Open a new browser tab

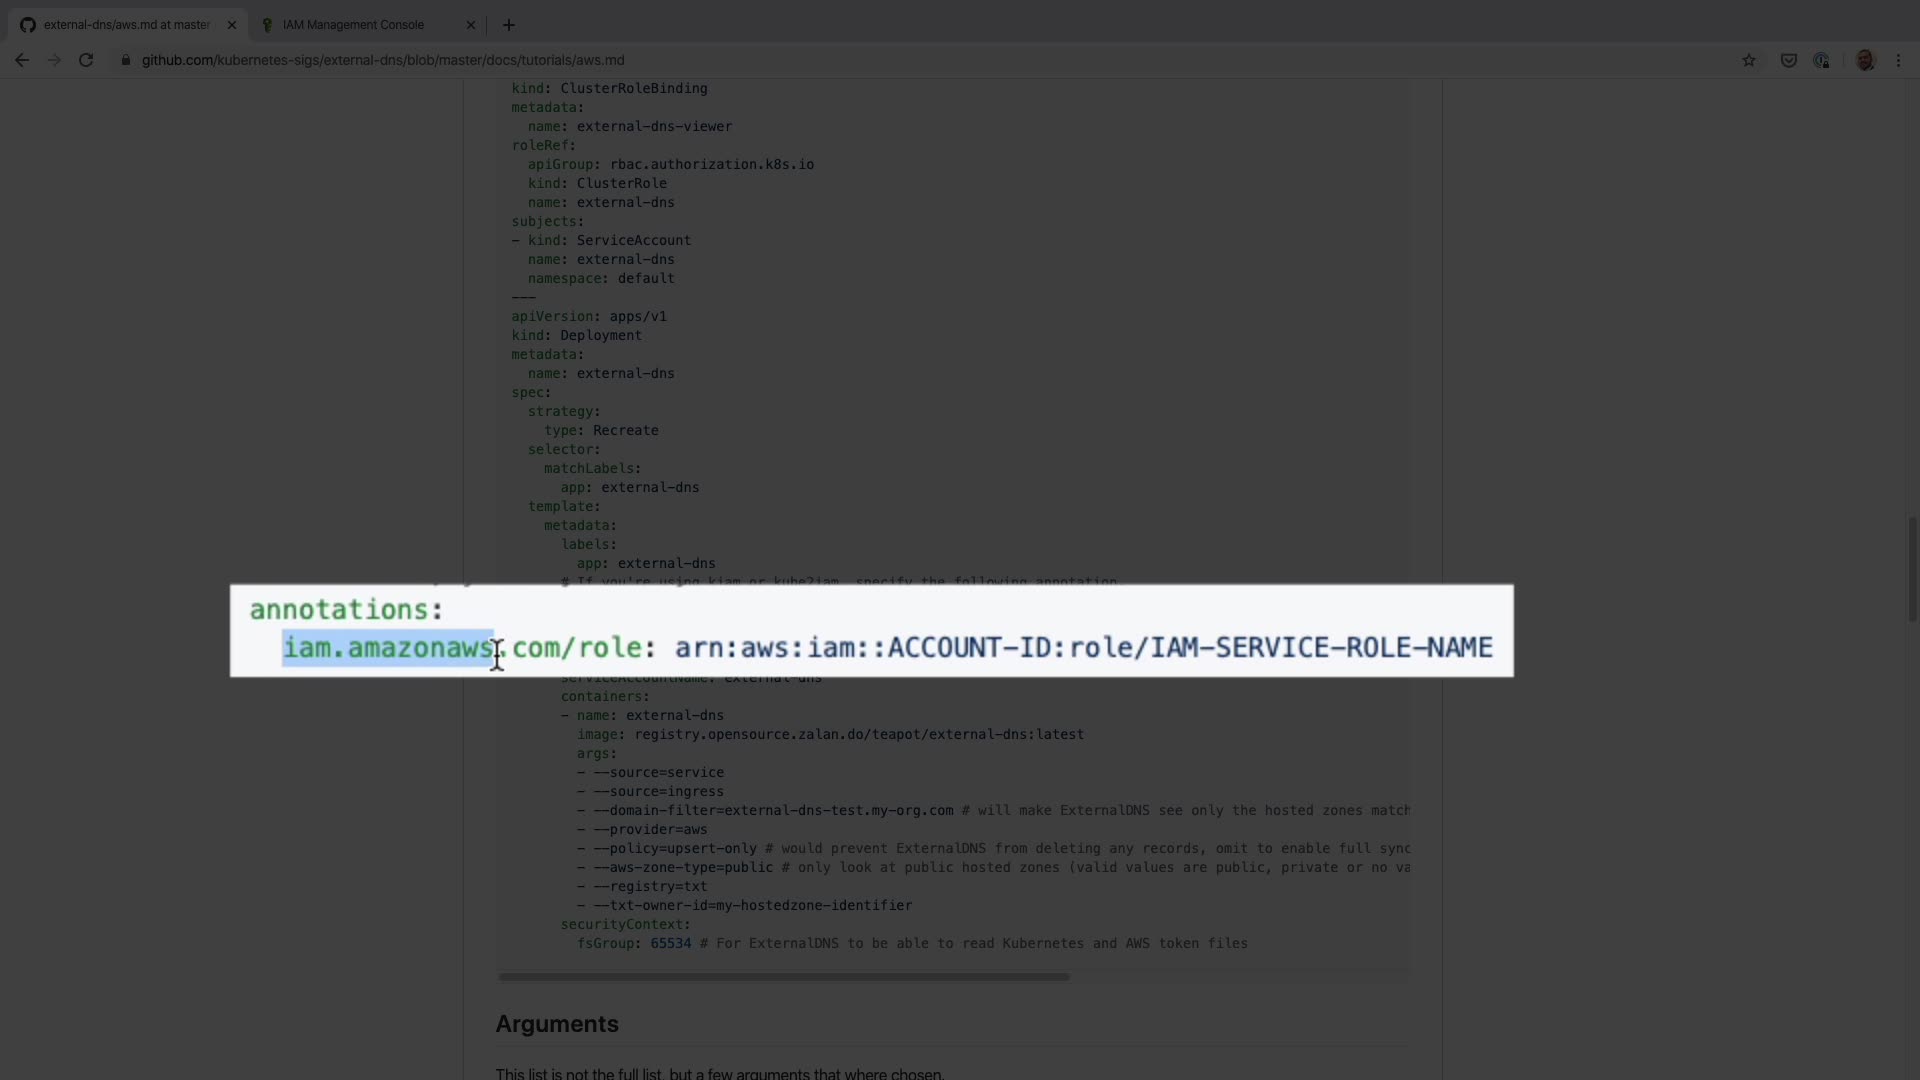(508, 25)
